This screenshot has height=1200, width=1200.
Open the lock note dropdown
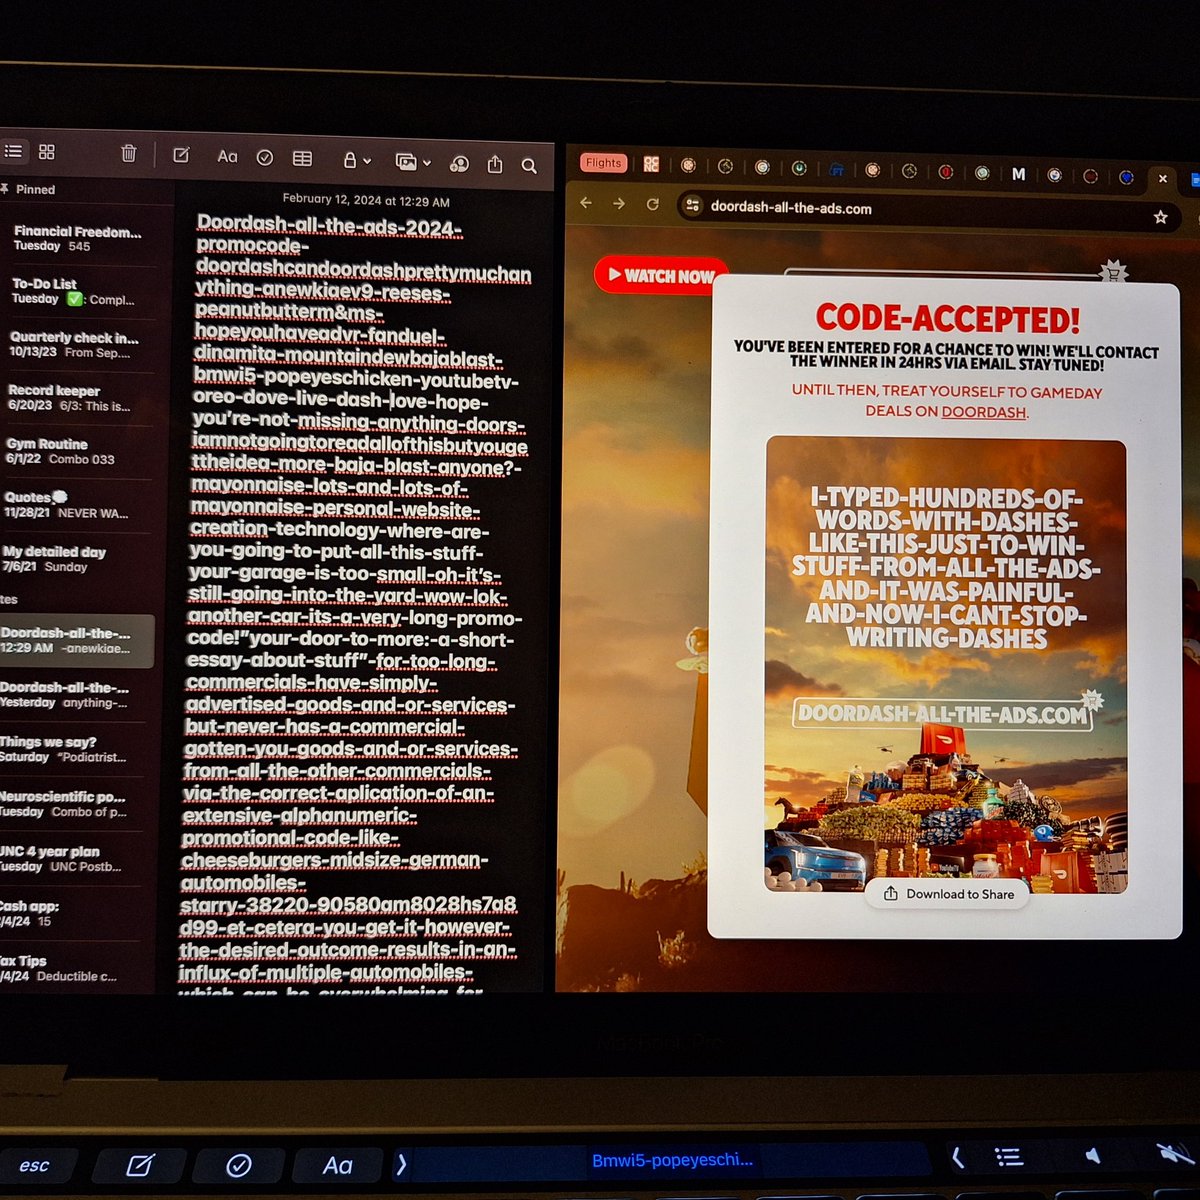point(357,160)
